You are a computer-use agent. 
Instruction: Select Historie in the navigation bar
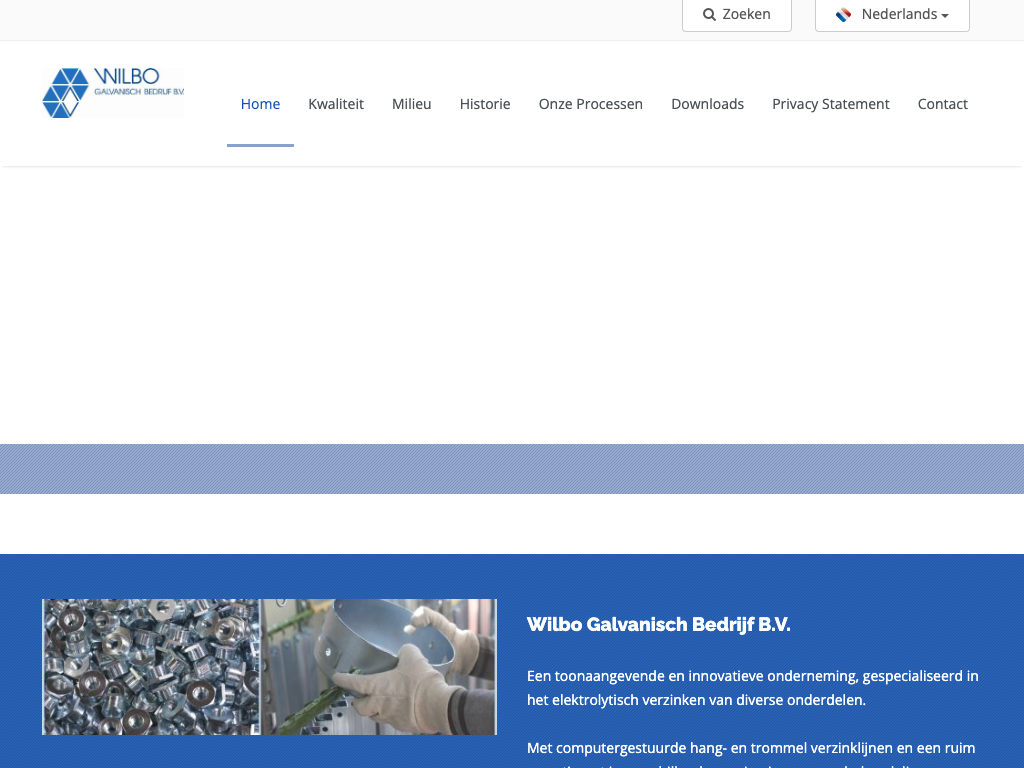point(485,104)
